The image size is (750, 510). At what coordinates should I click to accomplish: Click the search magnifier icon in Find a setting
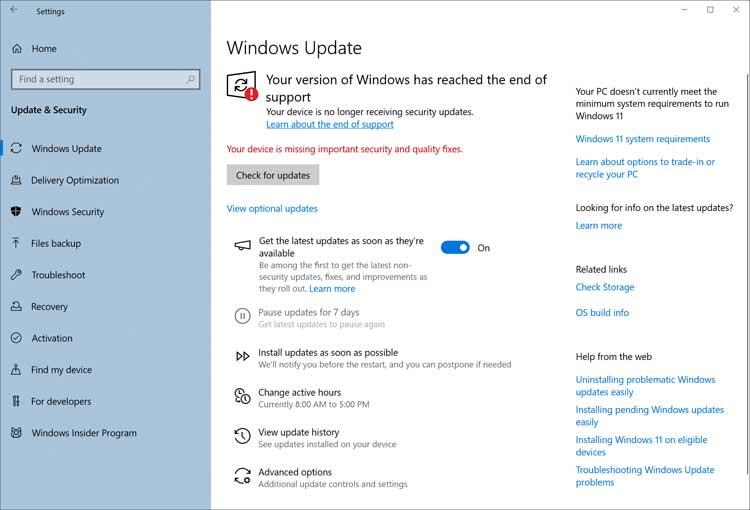(x=190, y=79)
